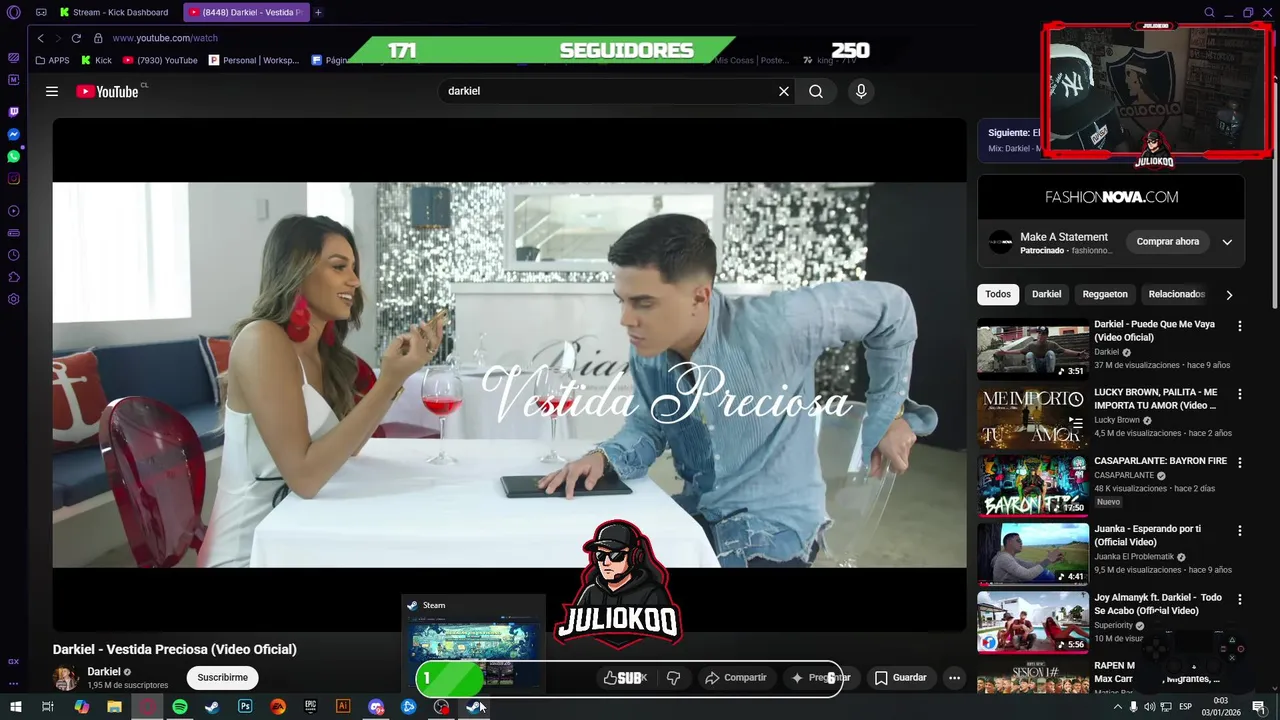Open Messenger in the Opera sidebar
Image resolution: width=1280 pixels, height=720 pixels.
[13, 134]
